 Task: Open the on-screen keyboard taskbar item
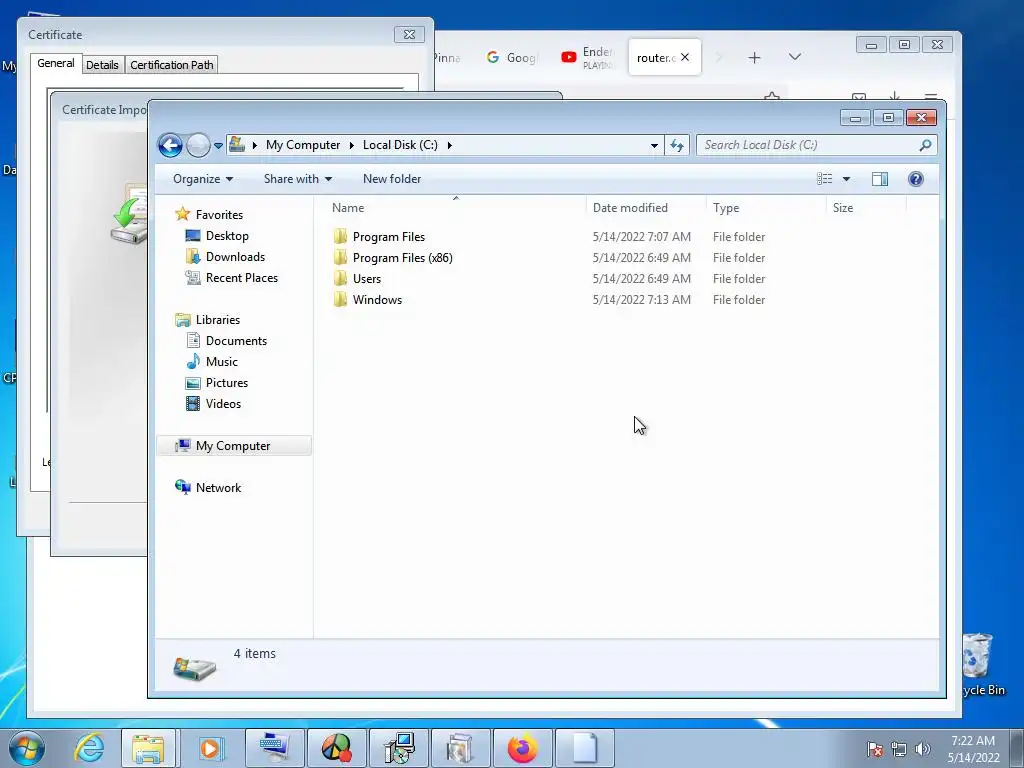(x=274, y=748)
